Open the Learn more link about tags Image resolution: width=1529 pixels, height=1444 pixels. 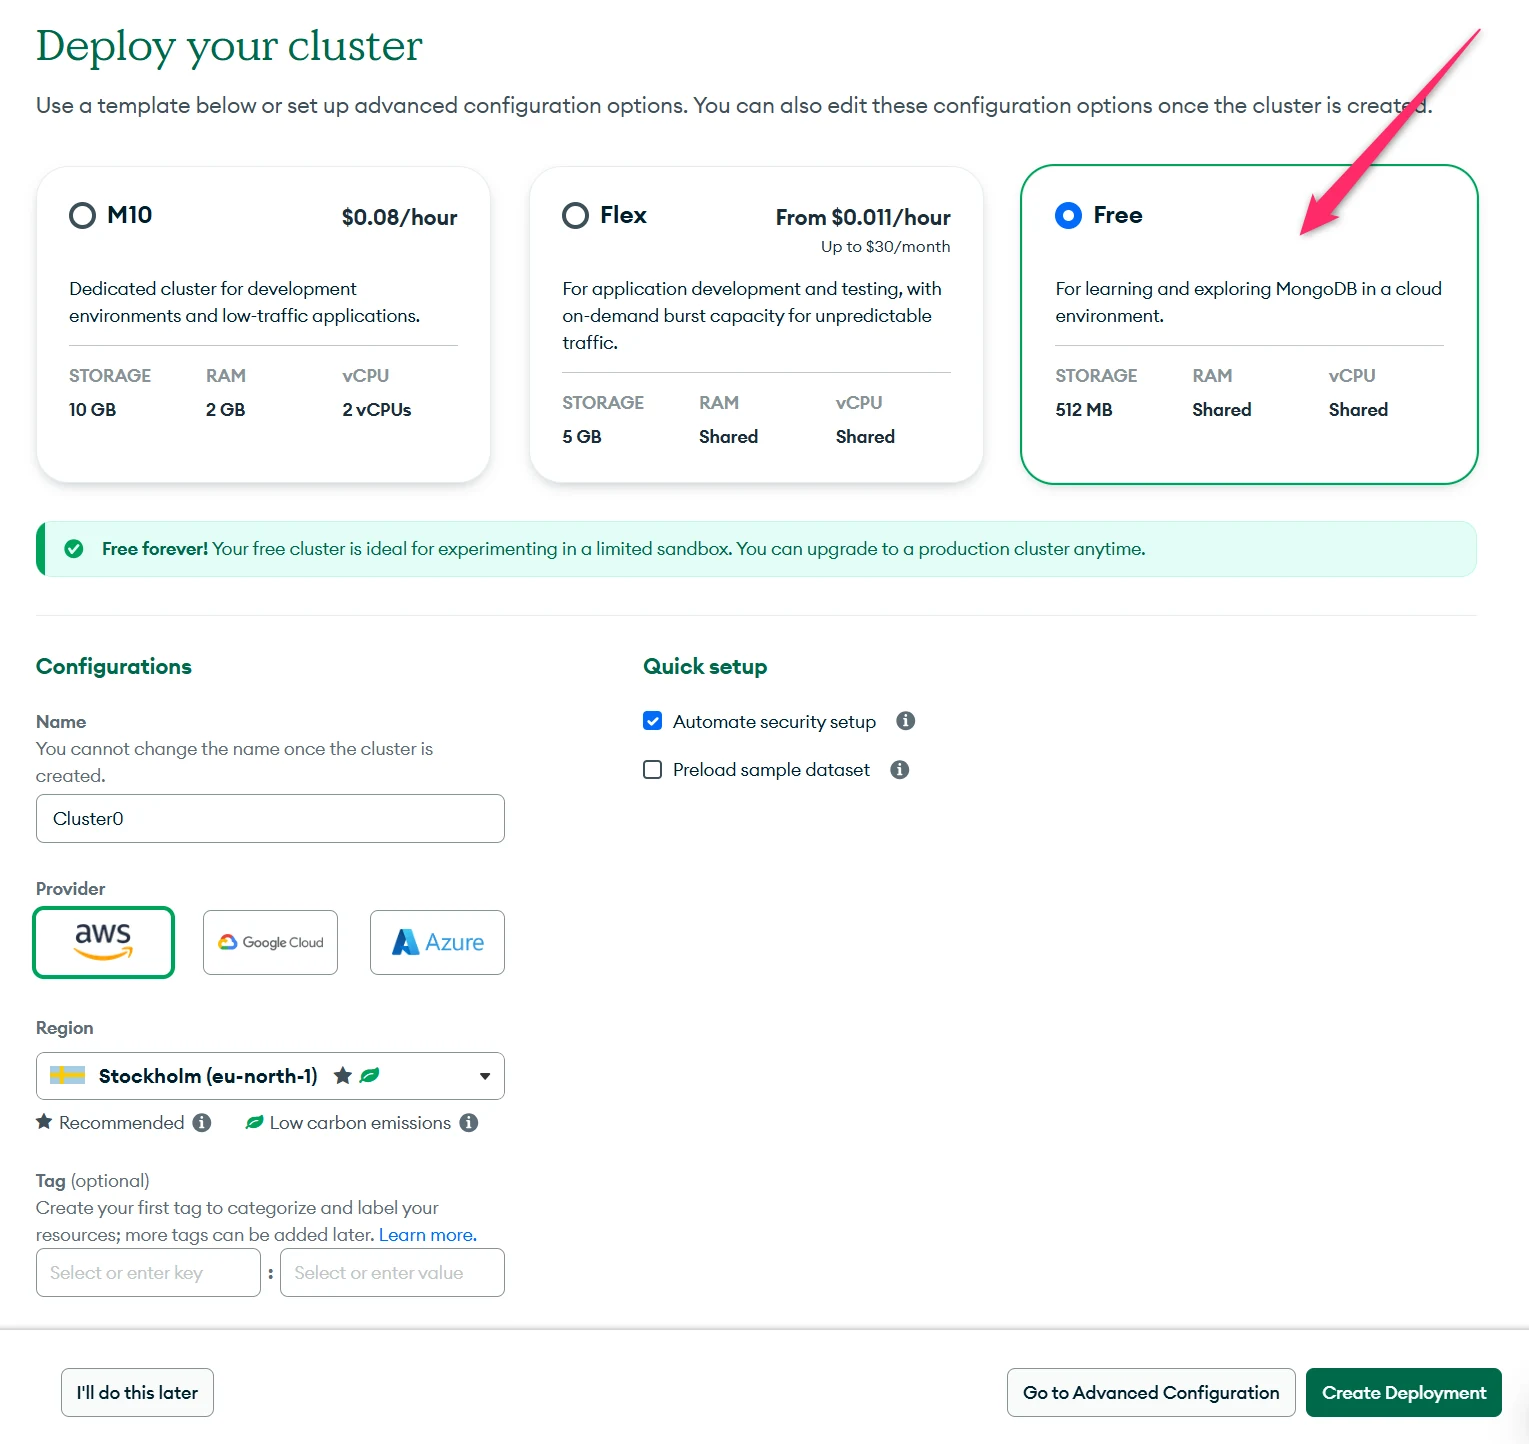428,1235
